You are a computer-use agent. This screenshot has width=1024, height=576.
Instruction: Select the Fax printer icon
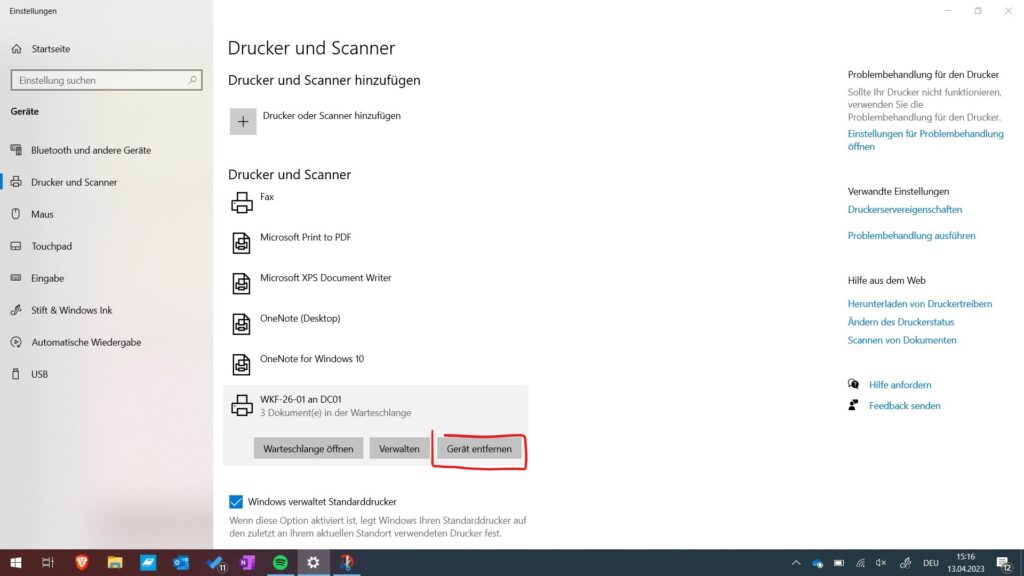pyautogui.click(x=242, y=202)
